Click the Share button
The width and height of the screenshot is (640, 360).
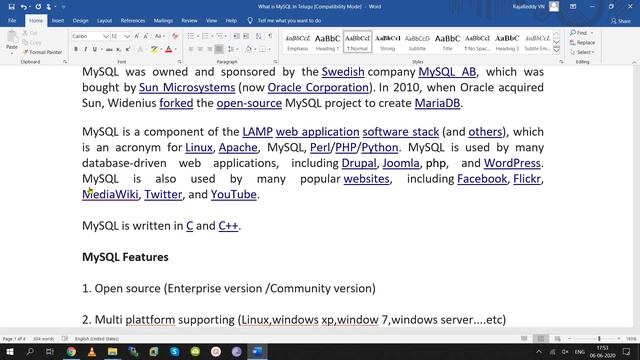tap(621, 21)
